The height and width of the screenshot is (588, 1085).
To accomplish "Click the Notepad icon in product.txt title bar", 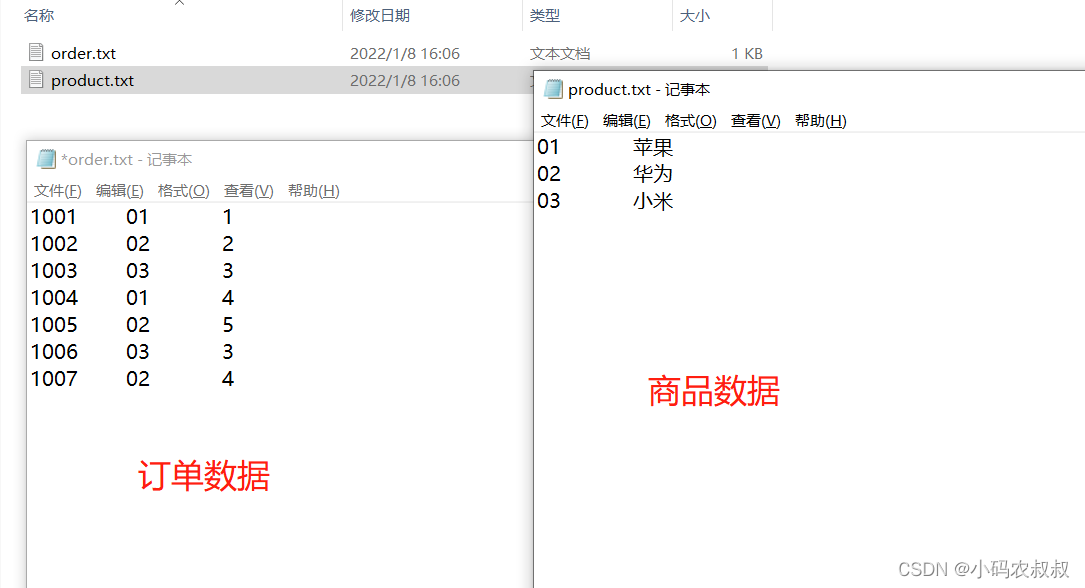I will pyautogui.click(x=553, y=89).
